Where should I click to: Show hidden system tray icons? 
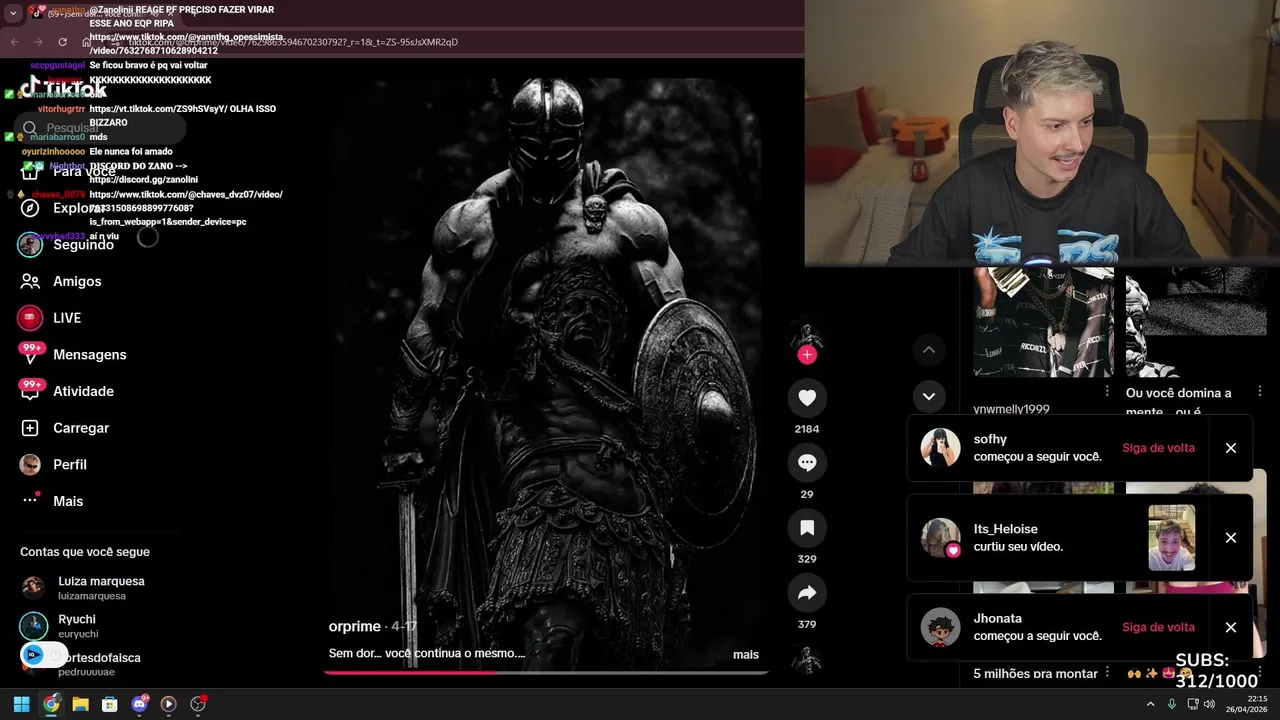1150,704
